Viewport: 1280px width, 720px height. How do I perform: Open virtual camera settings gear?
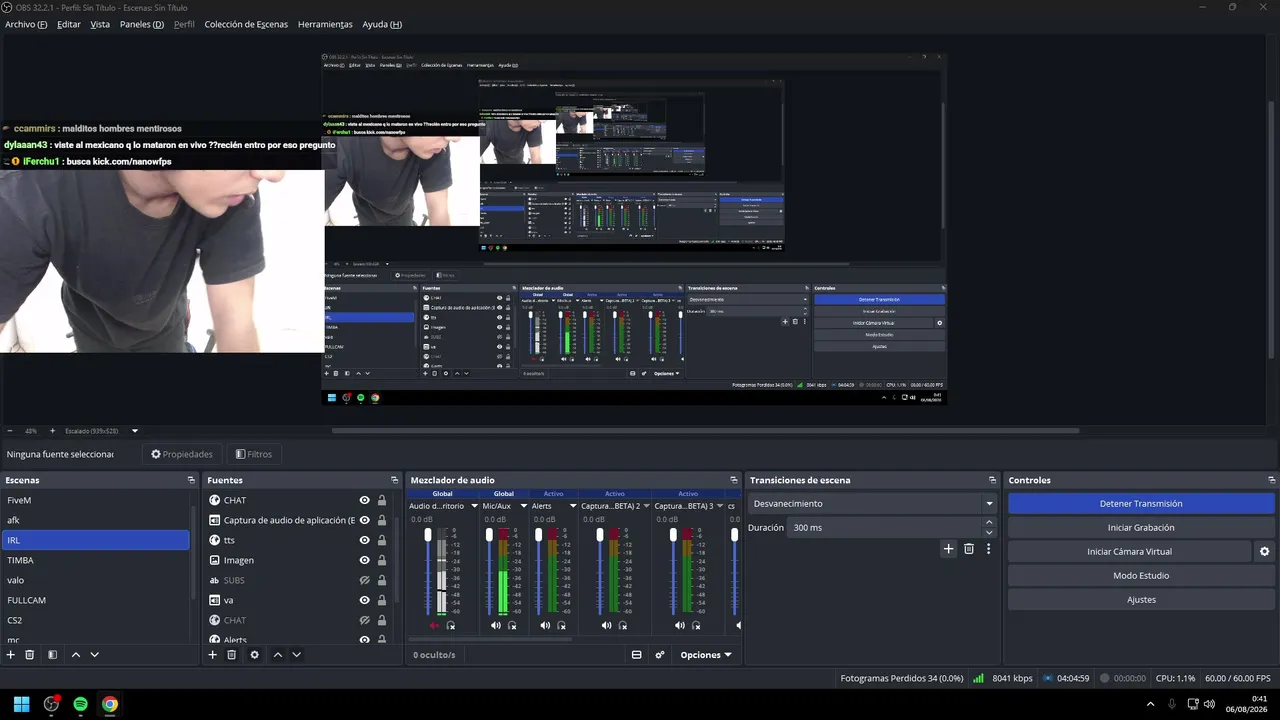click(x=1265, y=552)
